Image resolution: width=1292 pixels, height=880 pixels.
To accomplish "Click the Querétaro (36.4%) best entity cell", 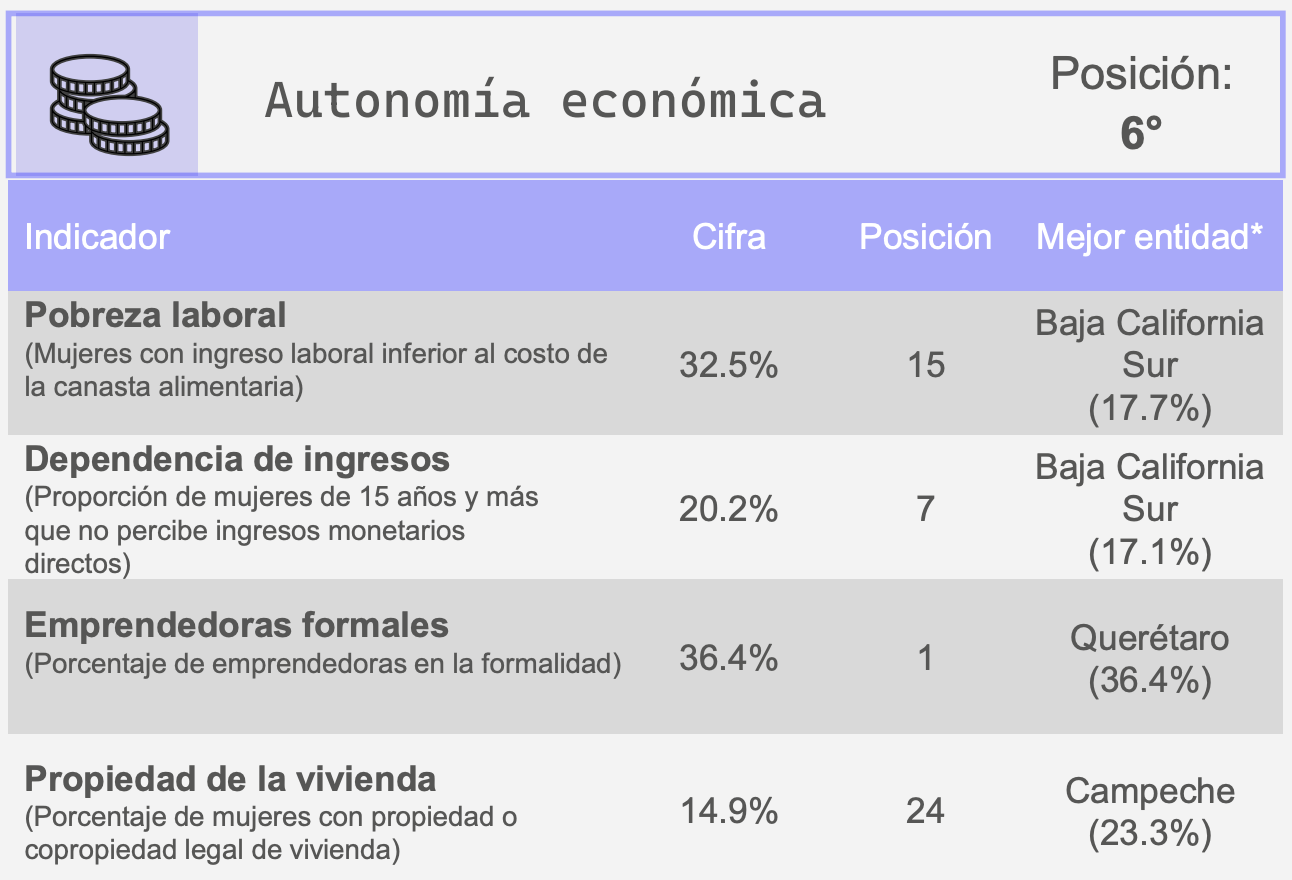I will click(1150, 659).
